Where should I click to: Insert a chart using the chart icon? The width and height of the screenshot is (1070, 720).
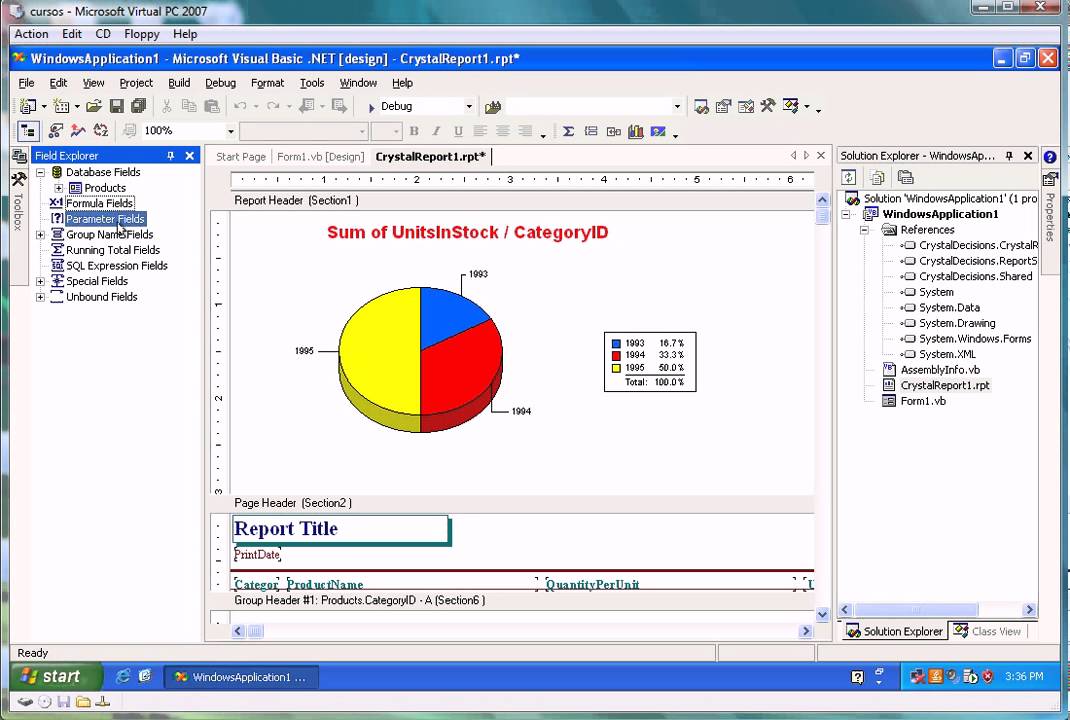(636, 131)
